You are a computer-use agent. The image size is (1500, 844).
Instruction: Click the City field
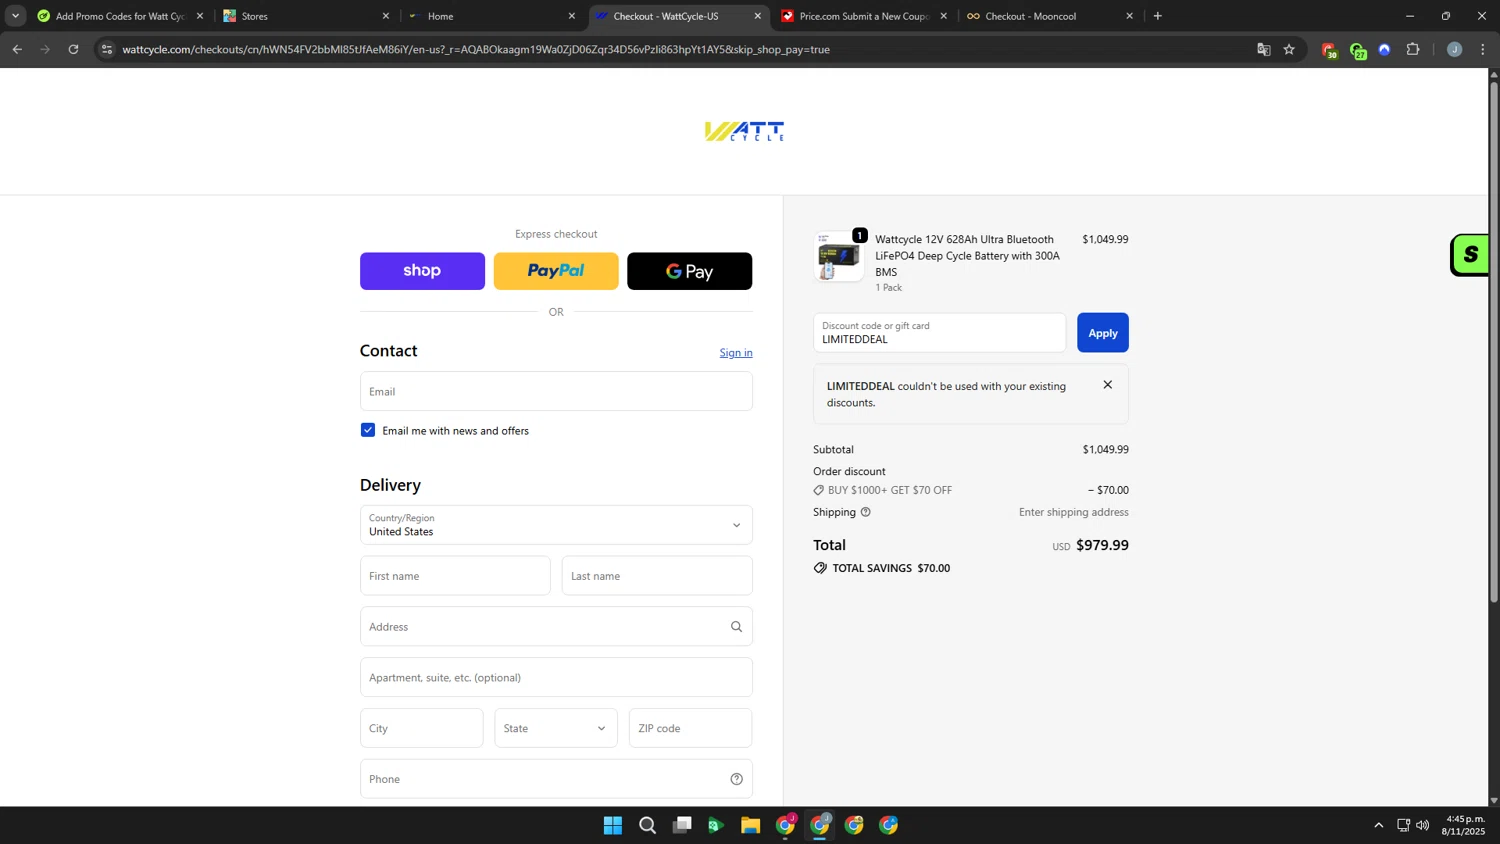coord(422,728)
